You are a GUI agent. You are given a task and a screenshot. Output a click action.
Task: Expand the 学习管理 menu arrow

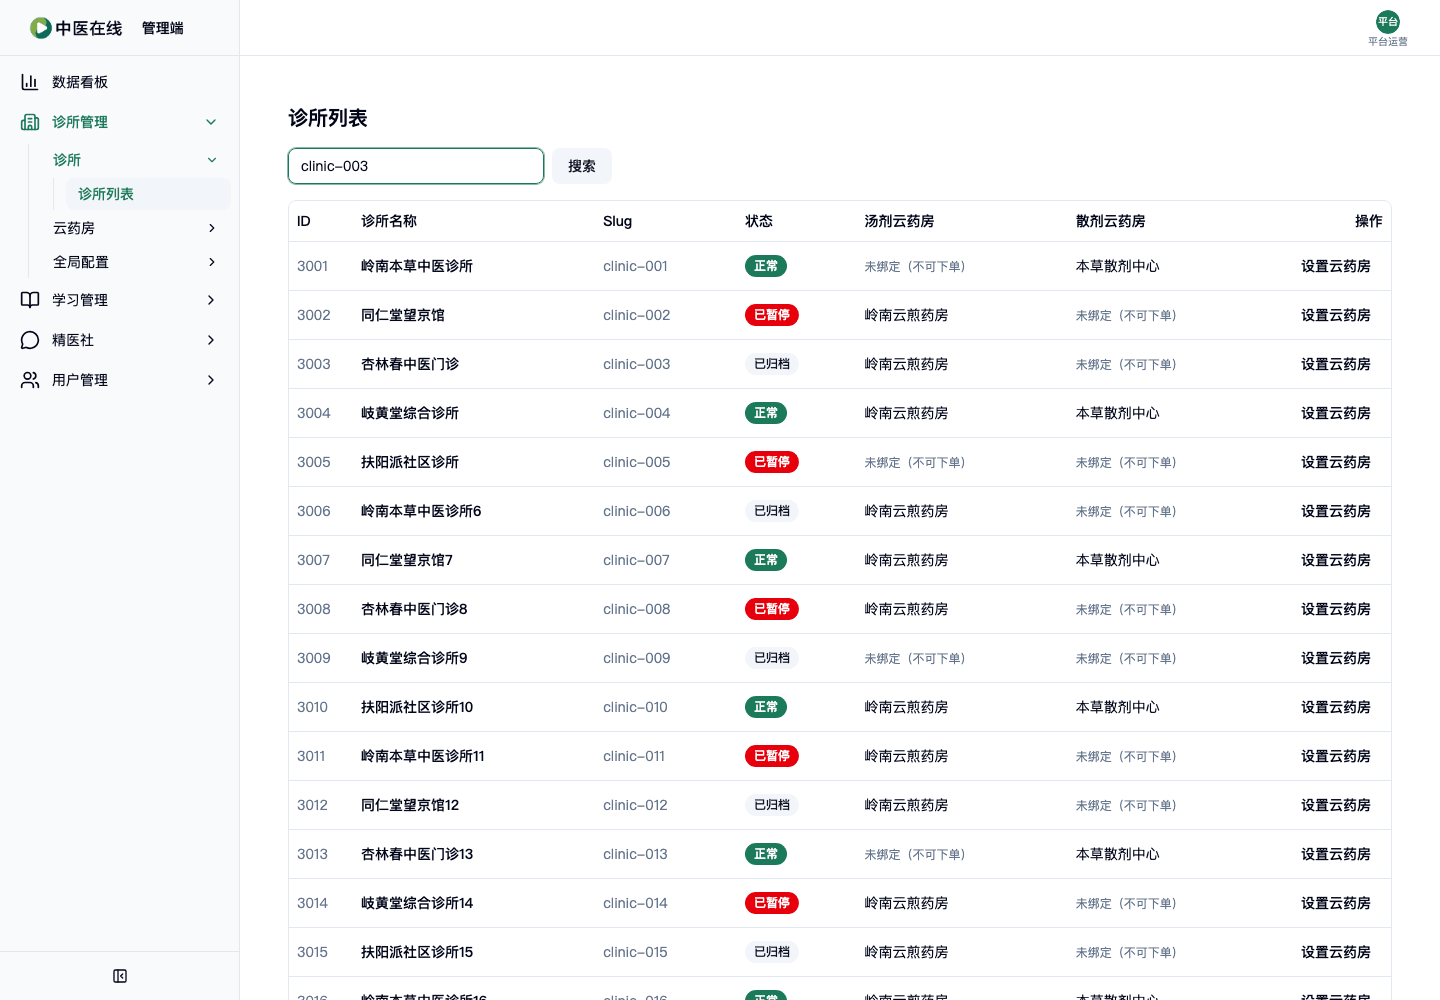(x=211, y=300)
